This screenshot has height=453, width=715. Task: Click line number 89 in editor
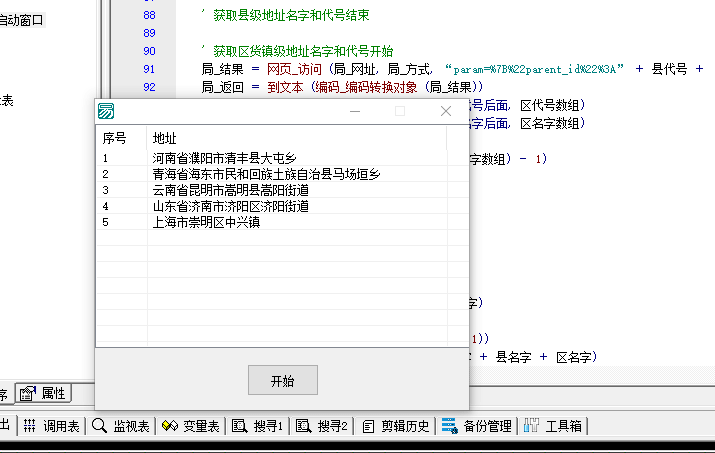tap(149, 33)
